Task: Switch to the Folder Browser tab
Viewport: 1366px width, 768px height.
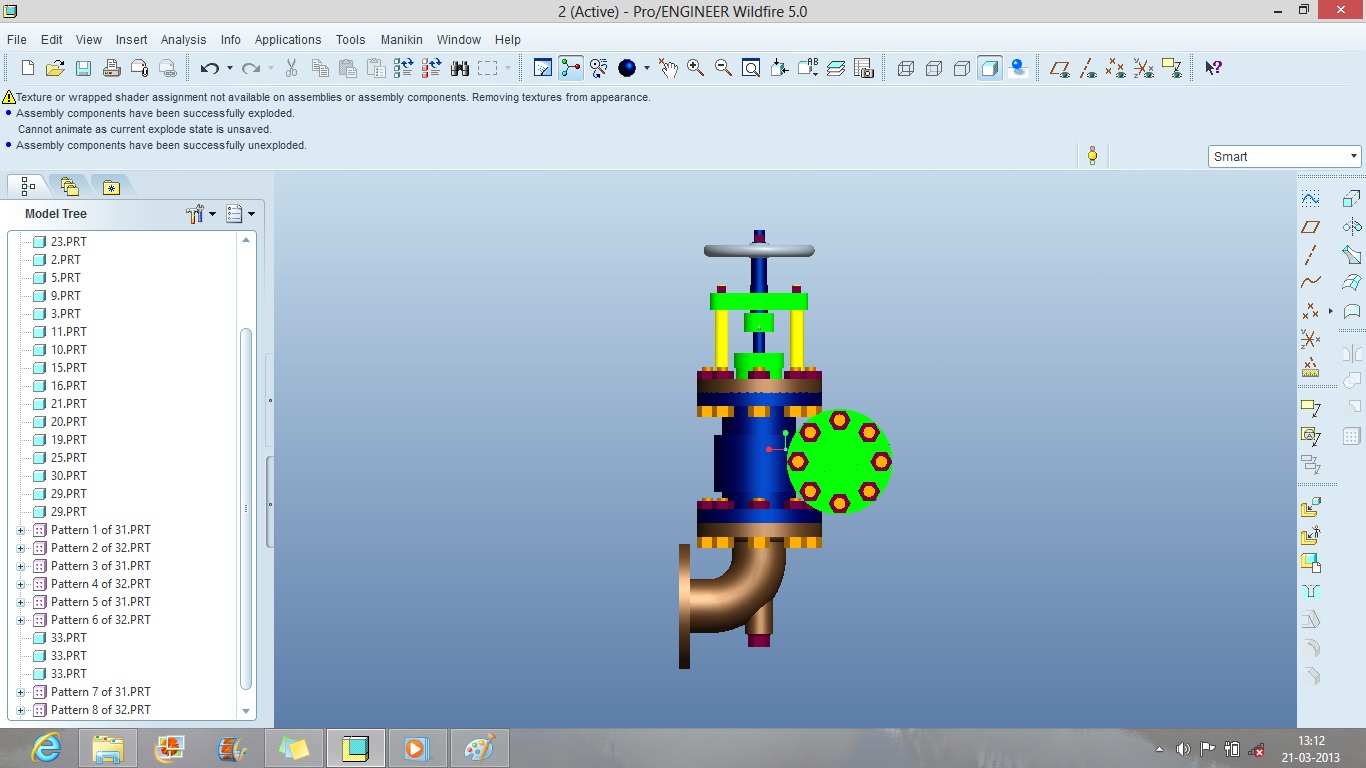Action: pyautogui.click(x=69, y=186)
